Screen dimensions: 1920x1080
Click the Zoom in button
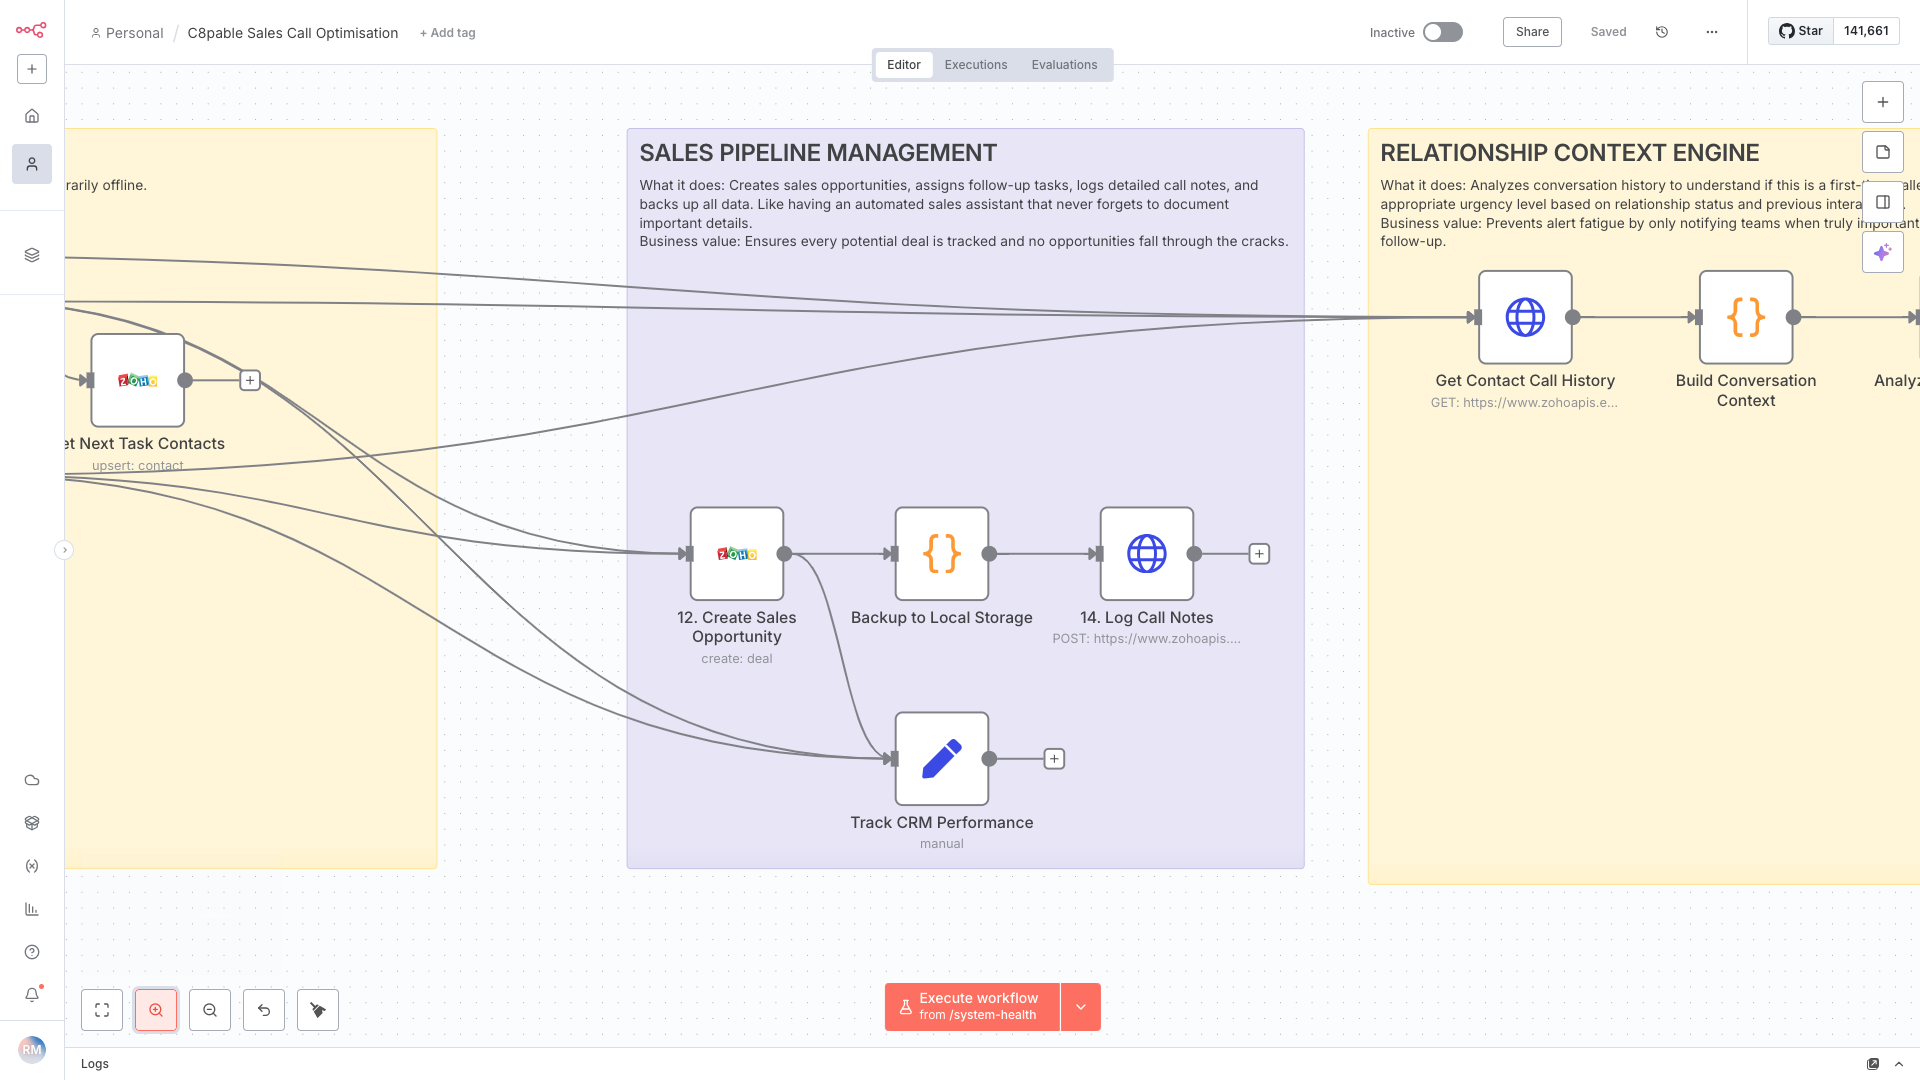(156, 1010)
